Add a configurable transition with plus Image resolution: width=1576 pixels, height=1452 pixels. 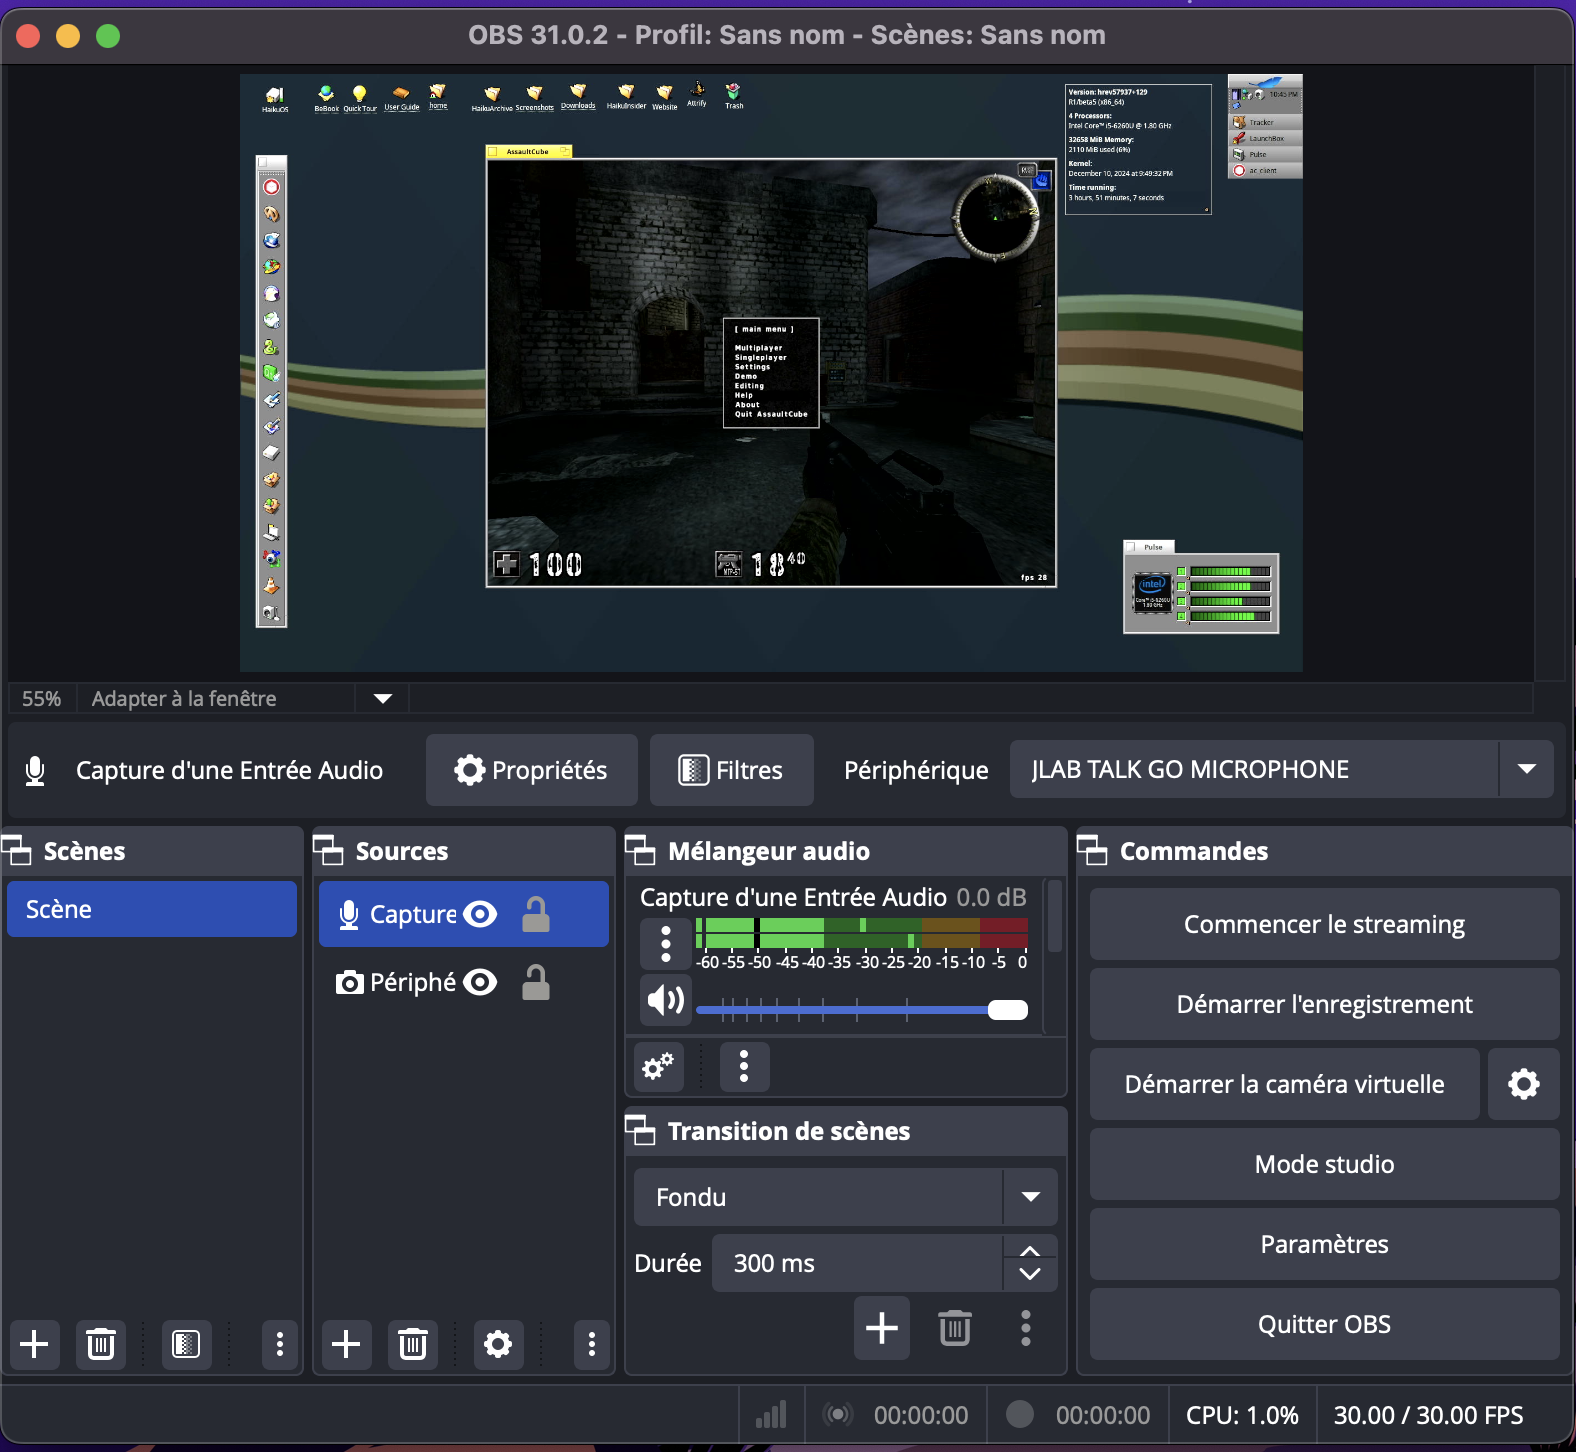(x=882, y=1328)
